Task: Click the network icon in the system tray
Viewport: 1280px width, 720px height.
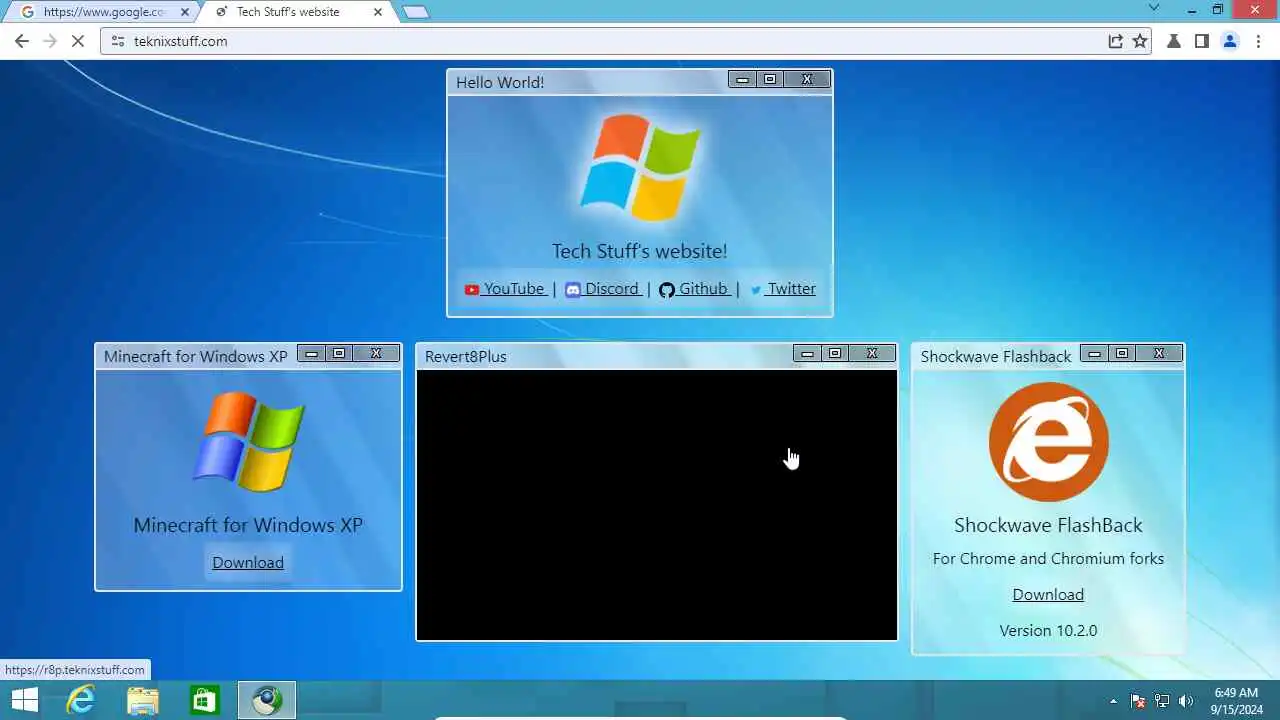Action: point(1162,701)
